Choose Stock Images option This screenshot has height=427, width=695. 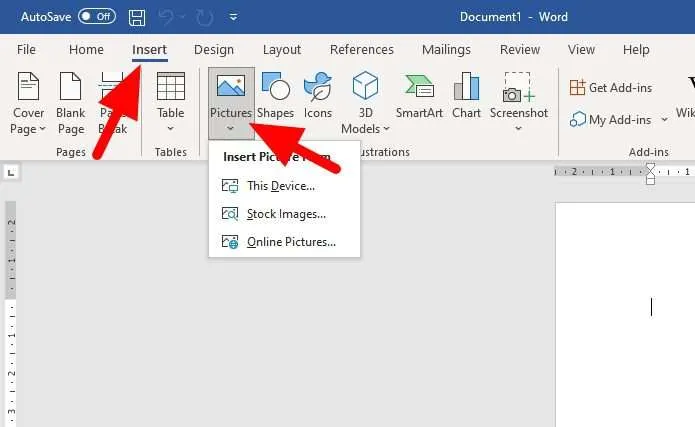284,214
